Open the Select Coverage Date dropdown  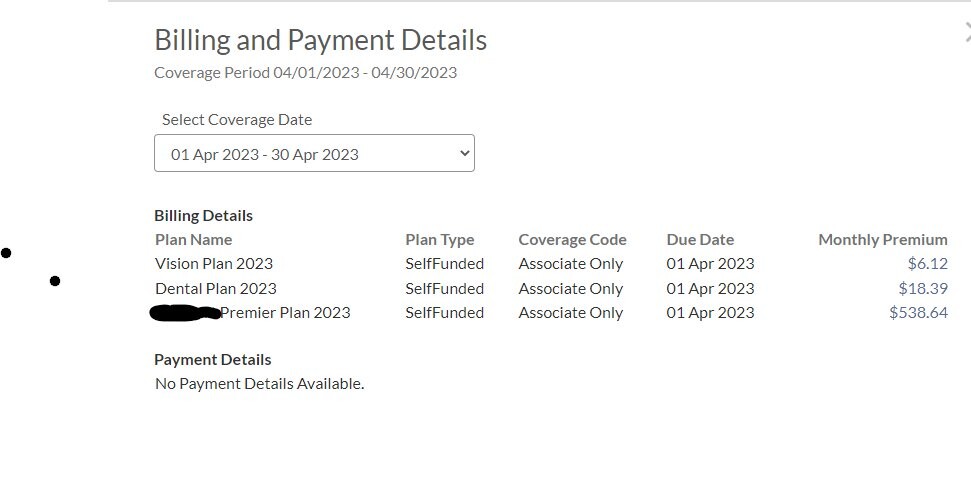coord(313,154)
